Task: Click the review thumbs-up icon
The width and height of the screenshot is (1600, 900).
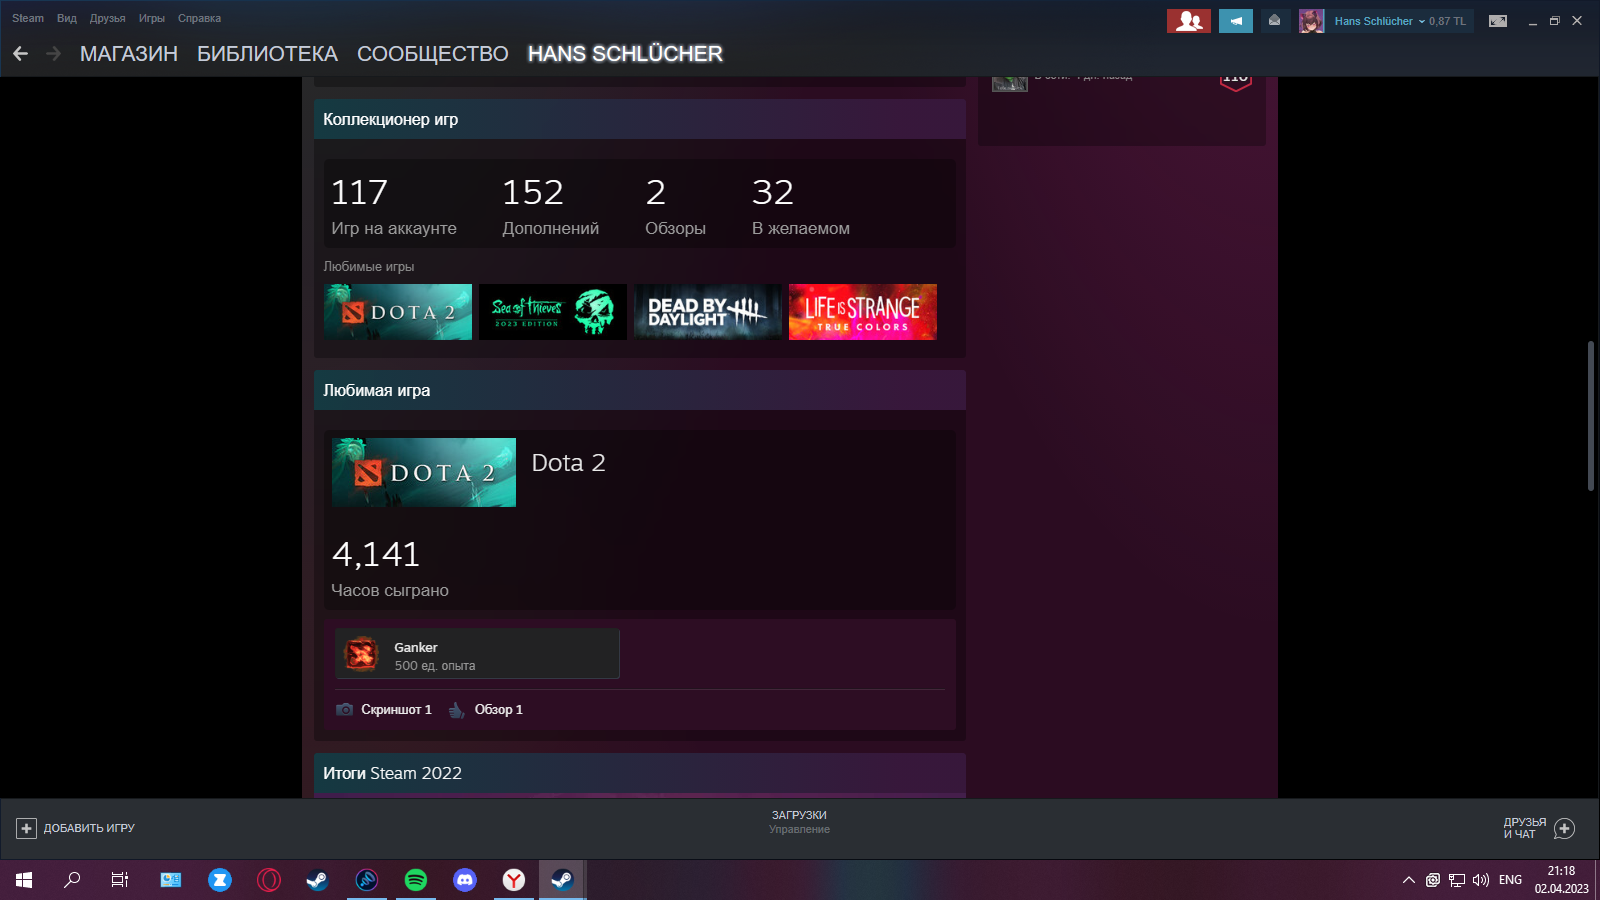Action: pos(456,710)
